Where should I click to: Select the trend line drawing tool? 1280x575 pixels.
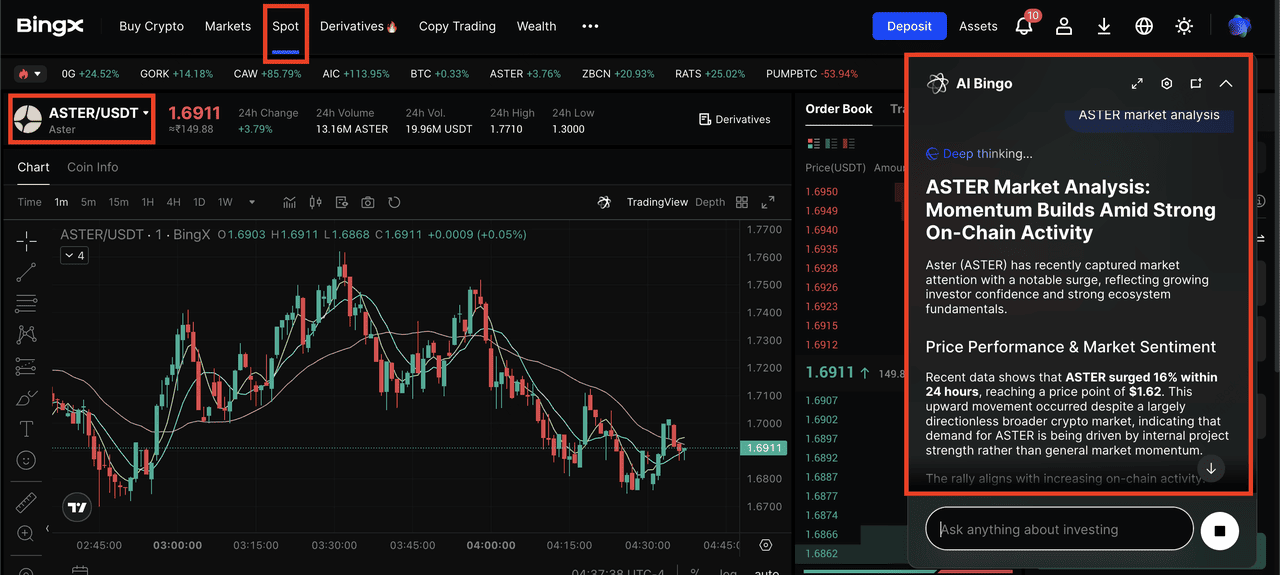[x=27, y=271]
